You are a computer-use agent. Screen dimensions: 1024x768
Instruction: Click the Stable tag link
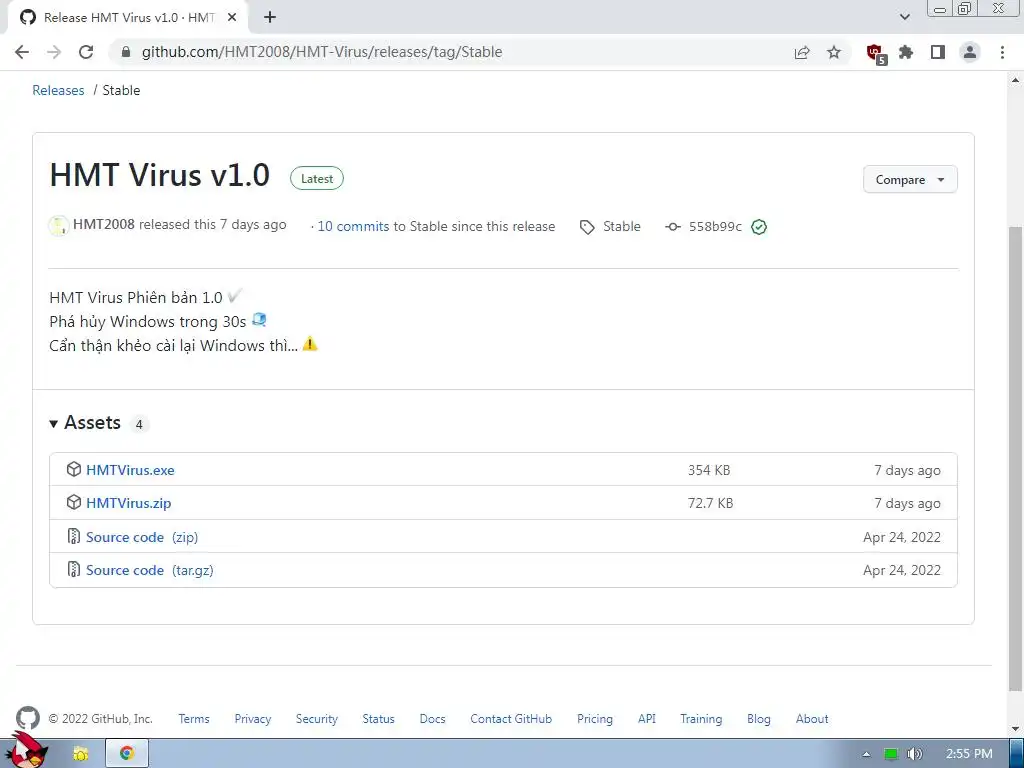622,226
